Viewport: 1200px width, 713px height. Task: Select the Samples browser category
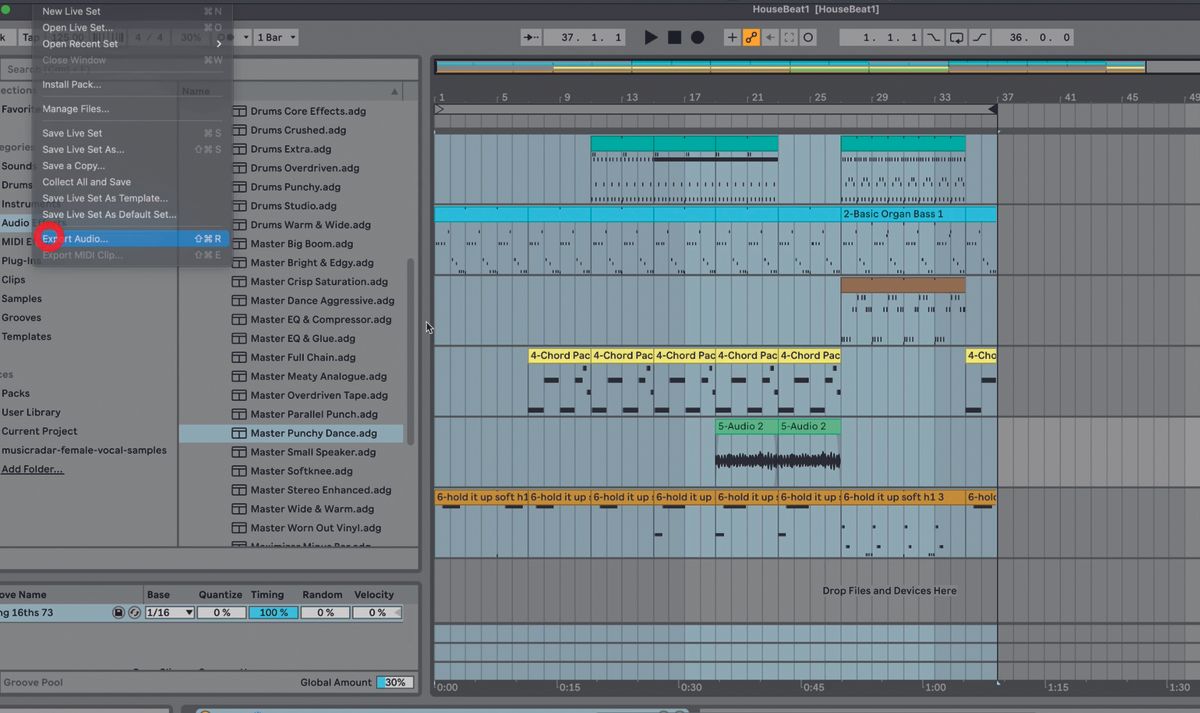[22, 299]
